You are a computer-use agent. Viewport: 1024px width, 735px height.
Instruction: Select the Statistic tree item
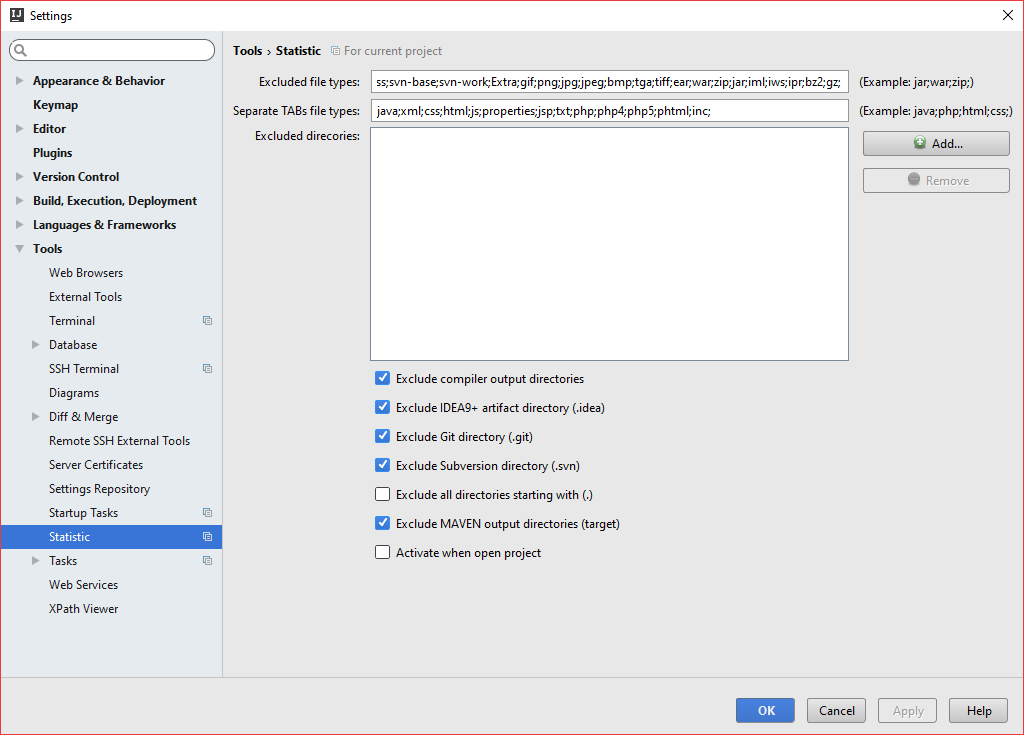coord(111,537)
